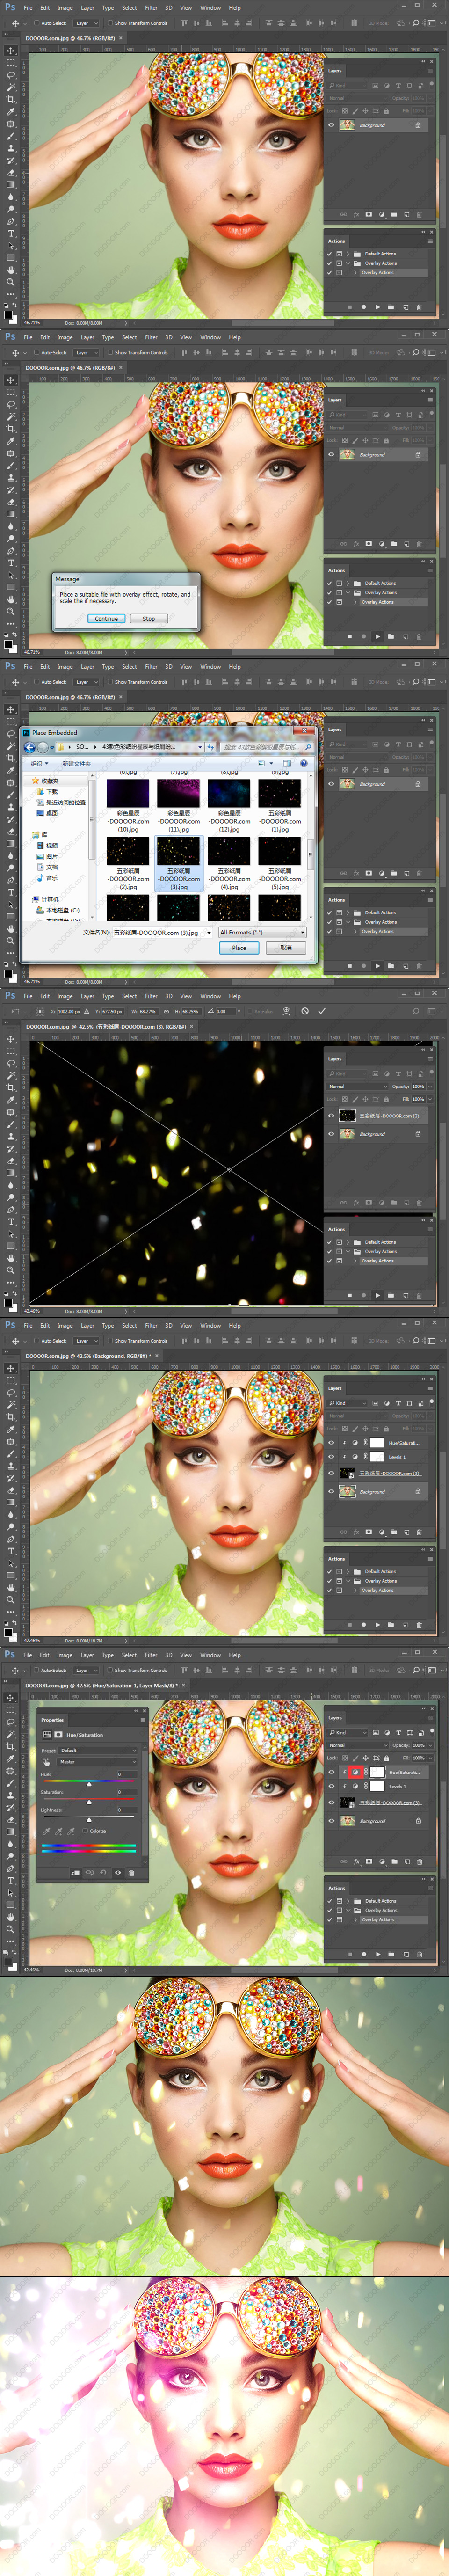This screenshot has width=449, height=2576.
Task: Open the All Formats file type dropdown
Action: pos(262,932)
